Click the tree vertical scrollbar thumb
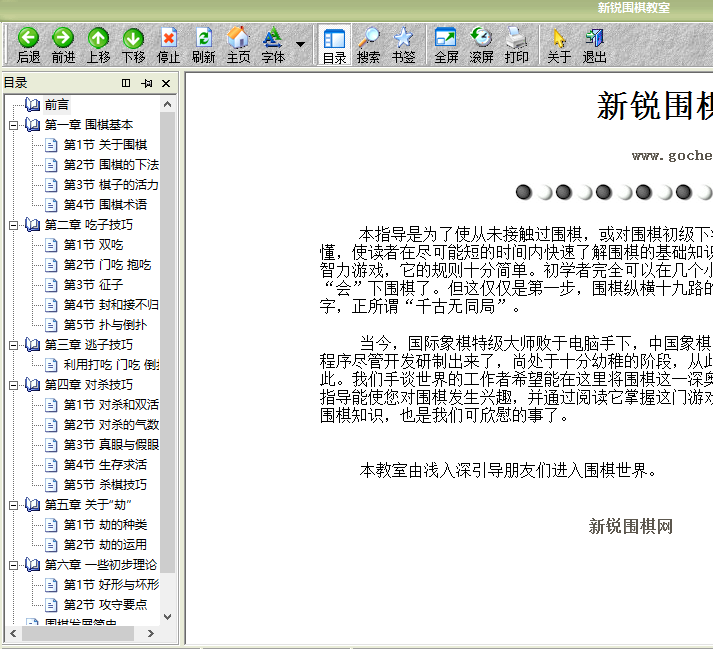This screenshot has width=713, height=649. point(167,342)
